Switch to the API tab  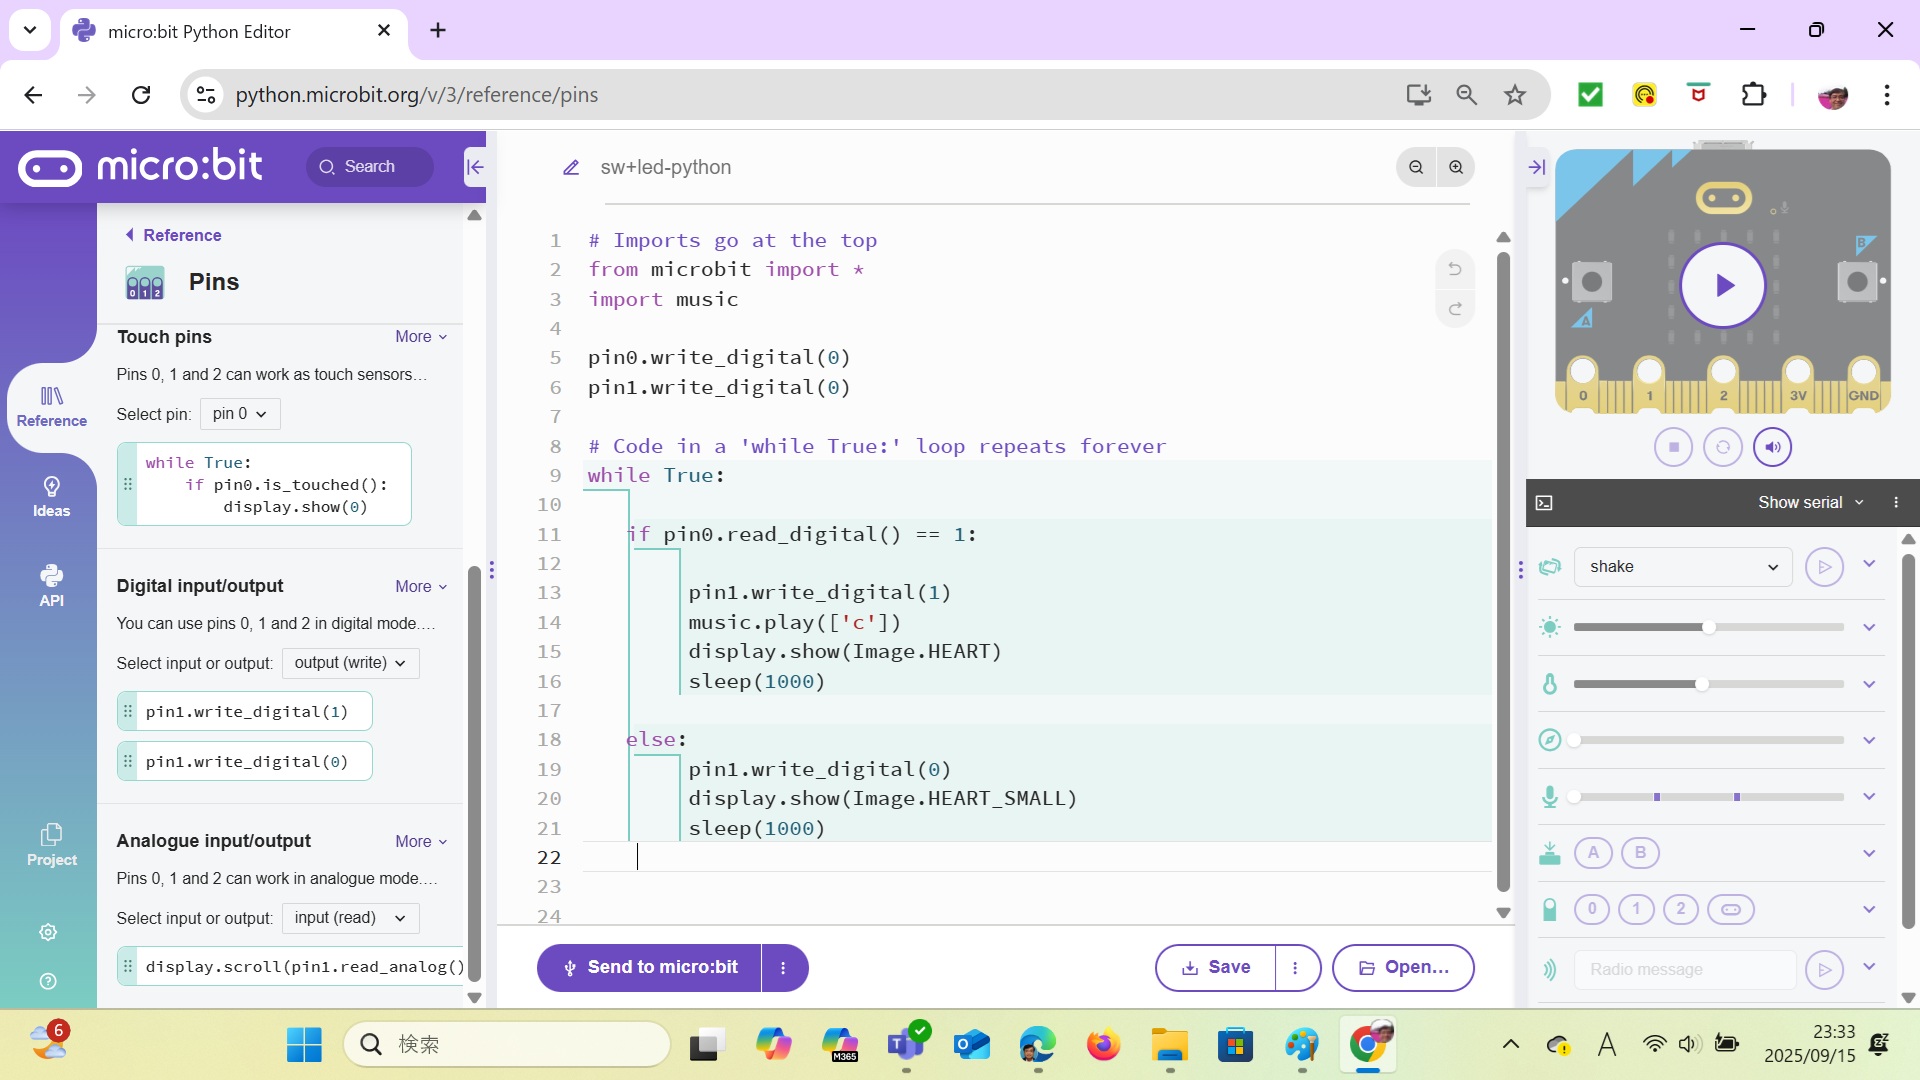pos(51,586)
